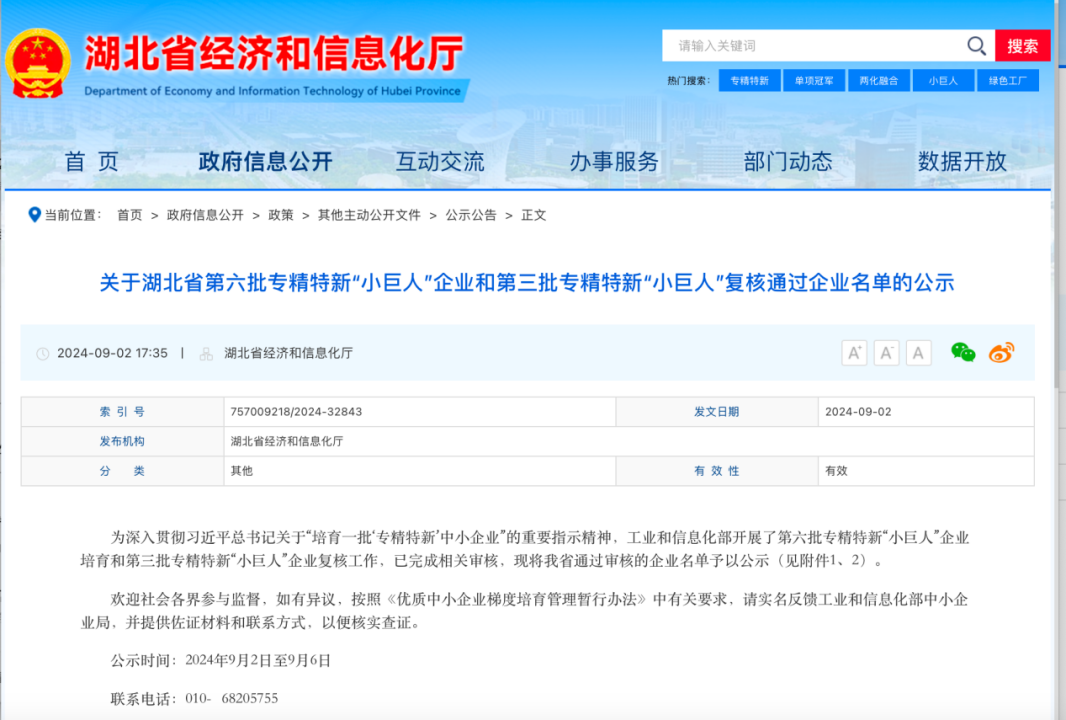Select hot search tag 小巨人
This screenshot has width=1066, height=720.
click(x=942, y=80)
